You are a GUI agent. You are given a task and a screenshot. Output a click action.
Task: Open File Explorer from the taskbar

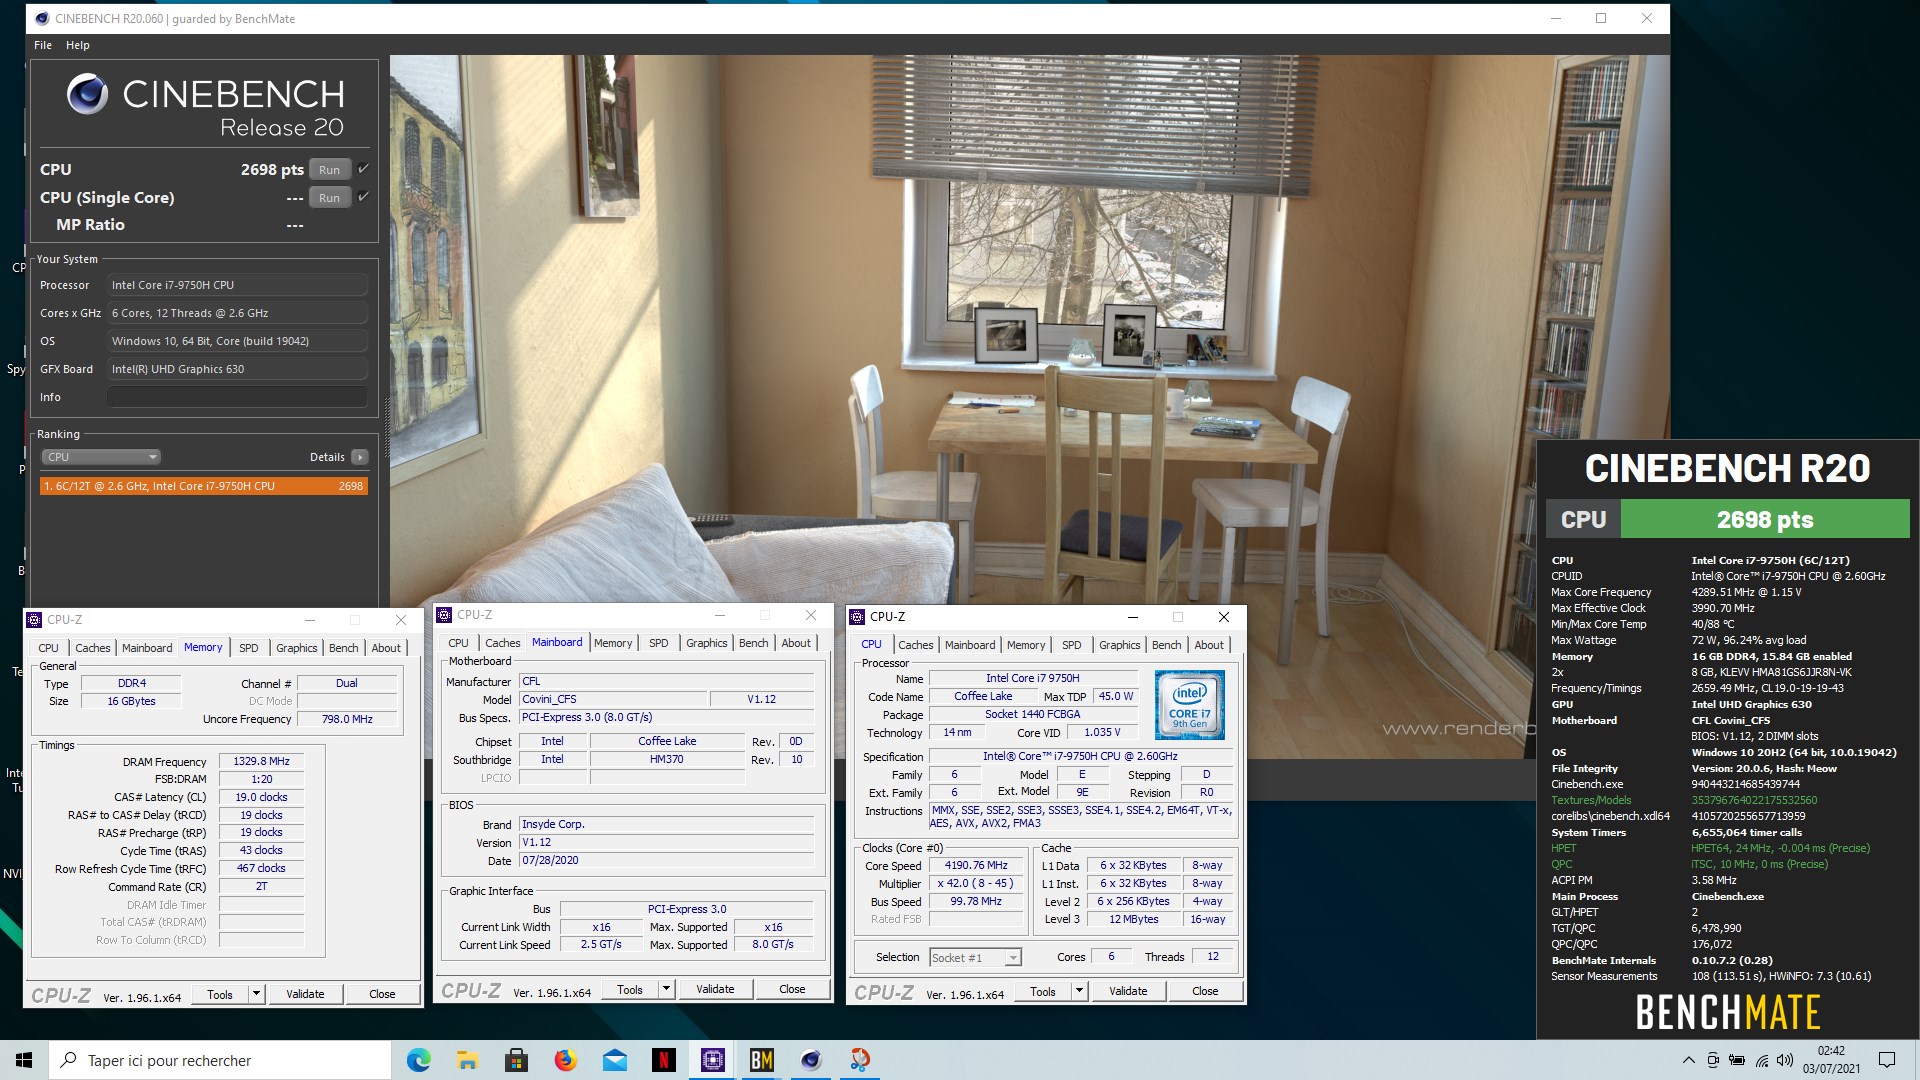click(467, 1060)
